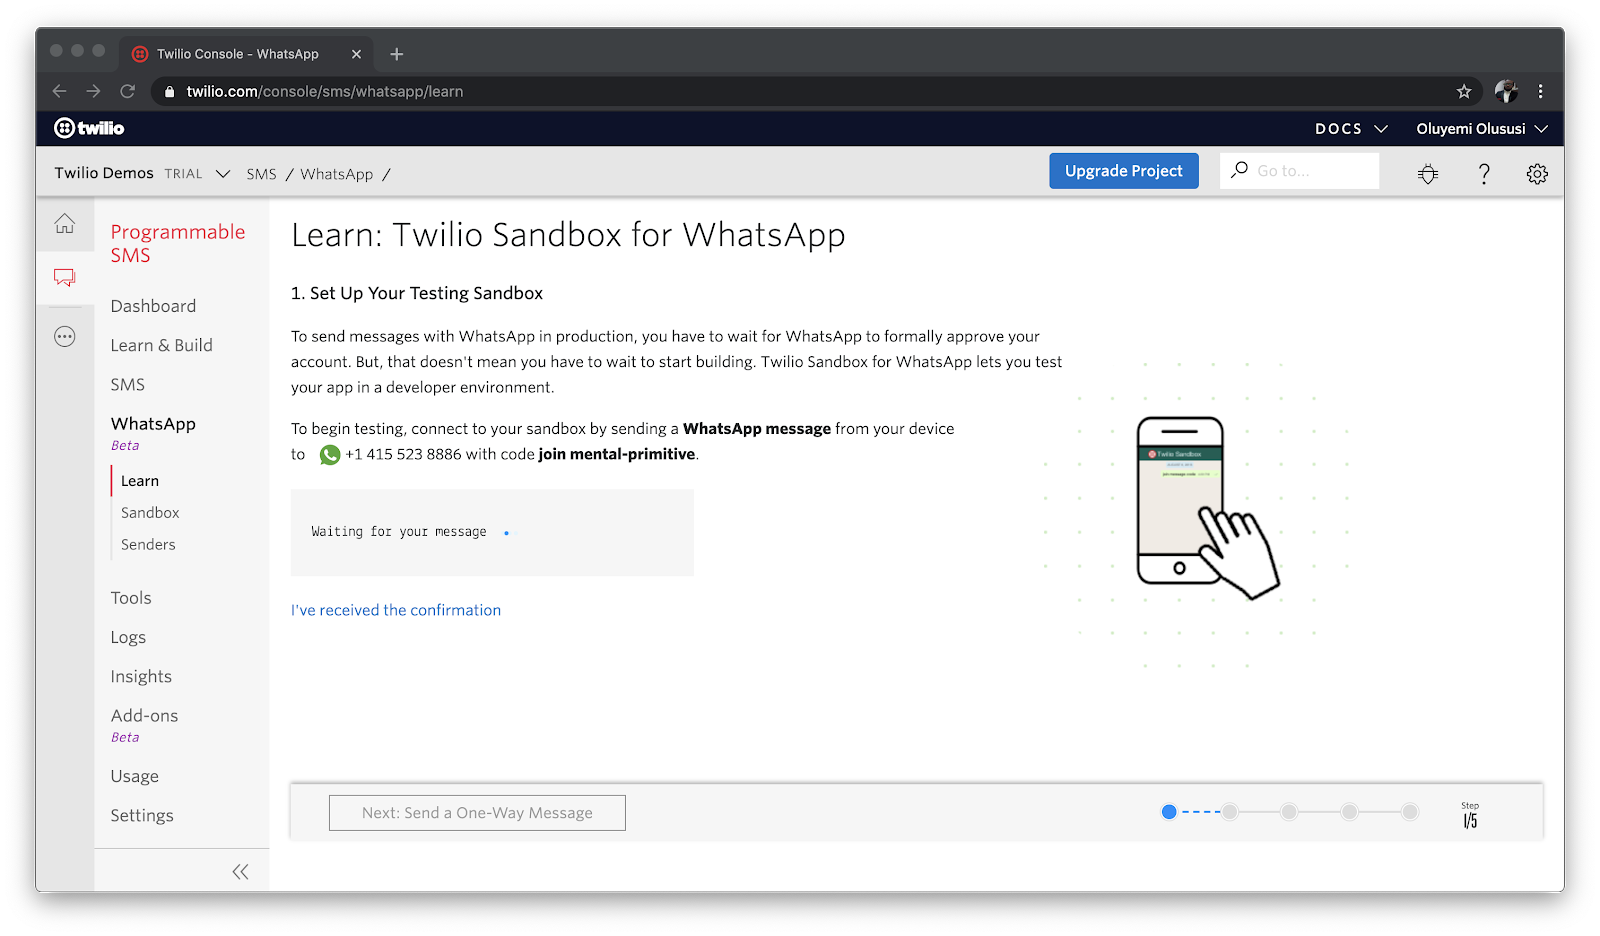Screen dimensions: 1600x936
Task: Close the Twilio Console tab
Action: click(x=356, y=54)
